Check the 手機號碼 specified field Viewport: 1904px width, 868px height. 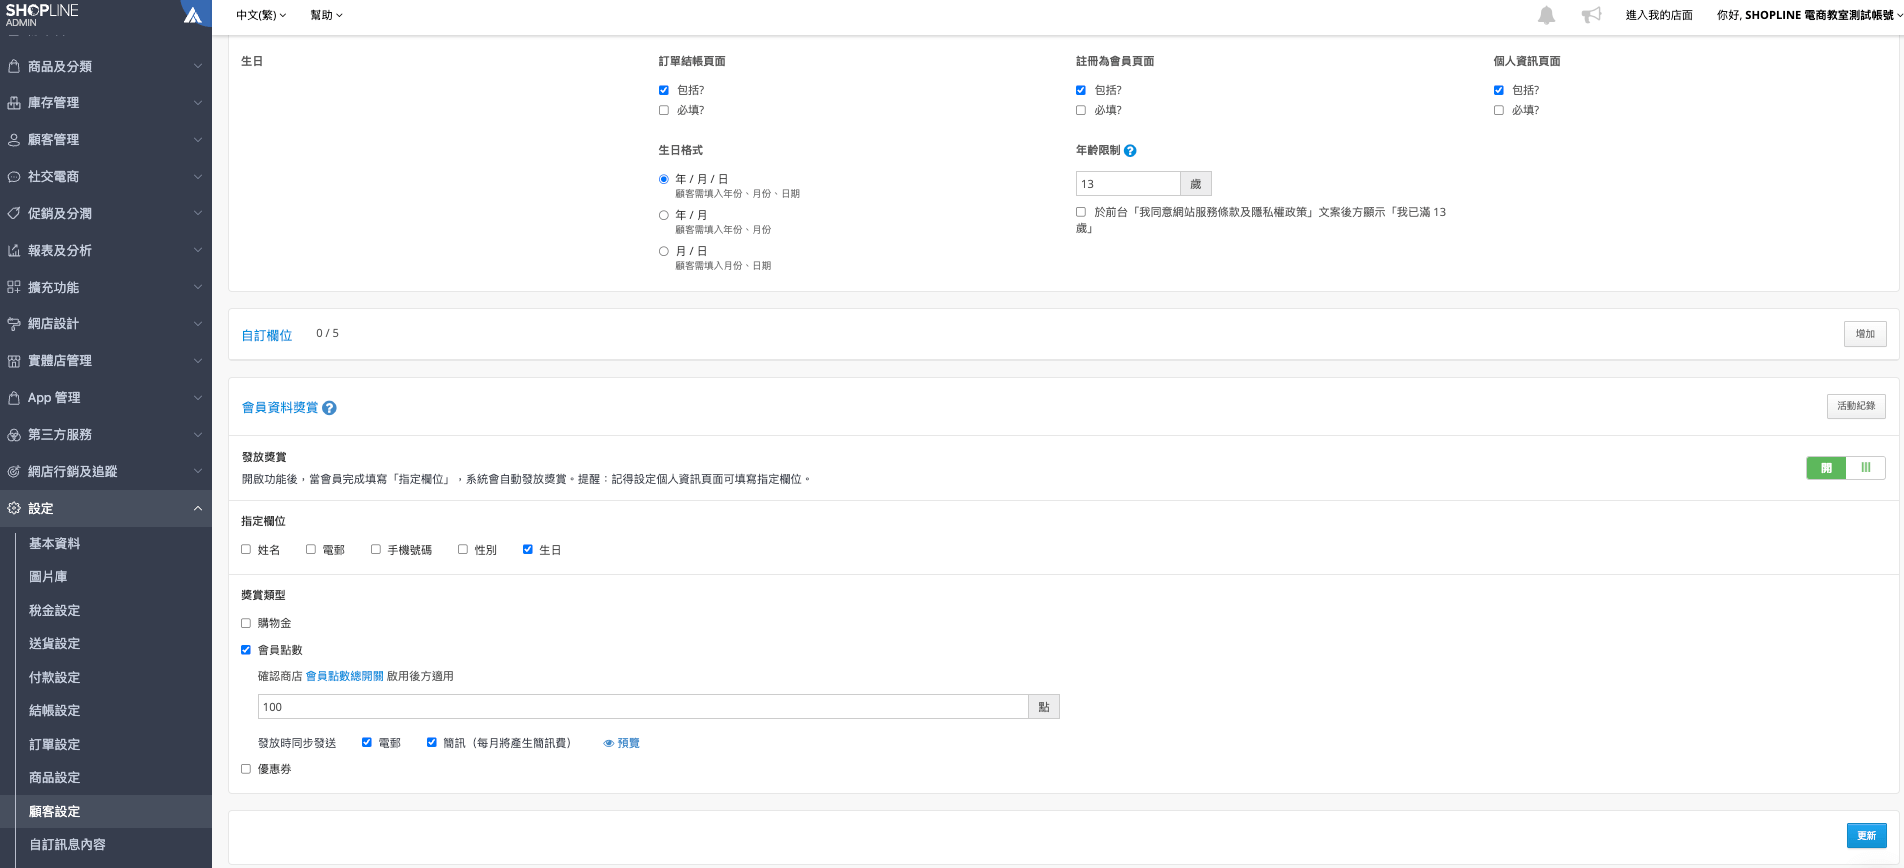coord(376,549)
